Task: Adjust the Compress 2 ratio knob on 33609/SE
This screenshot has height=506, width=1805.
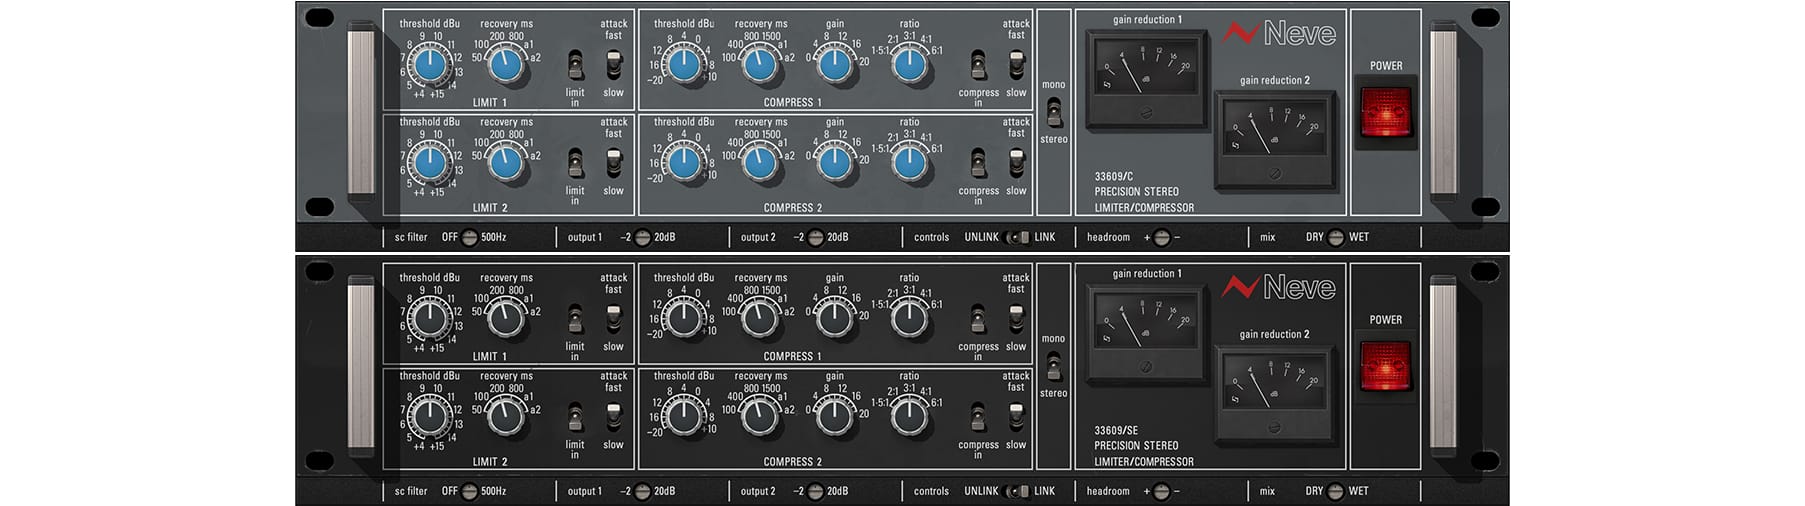Action: [909, 417]
